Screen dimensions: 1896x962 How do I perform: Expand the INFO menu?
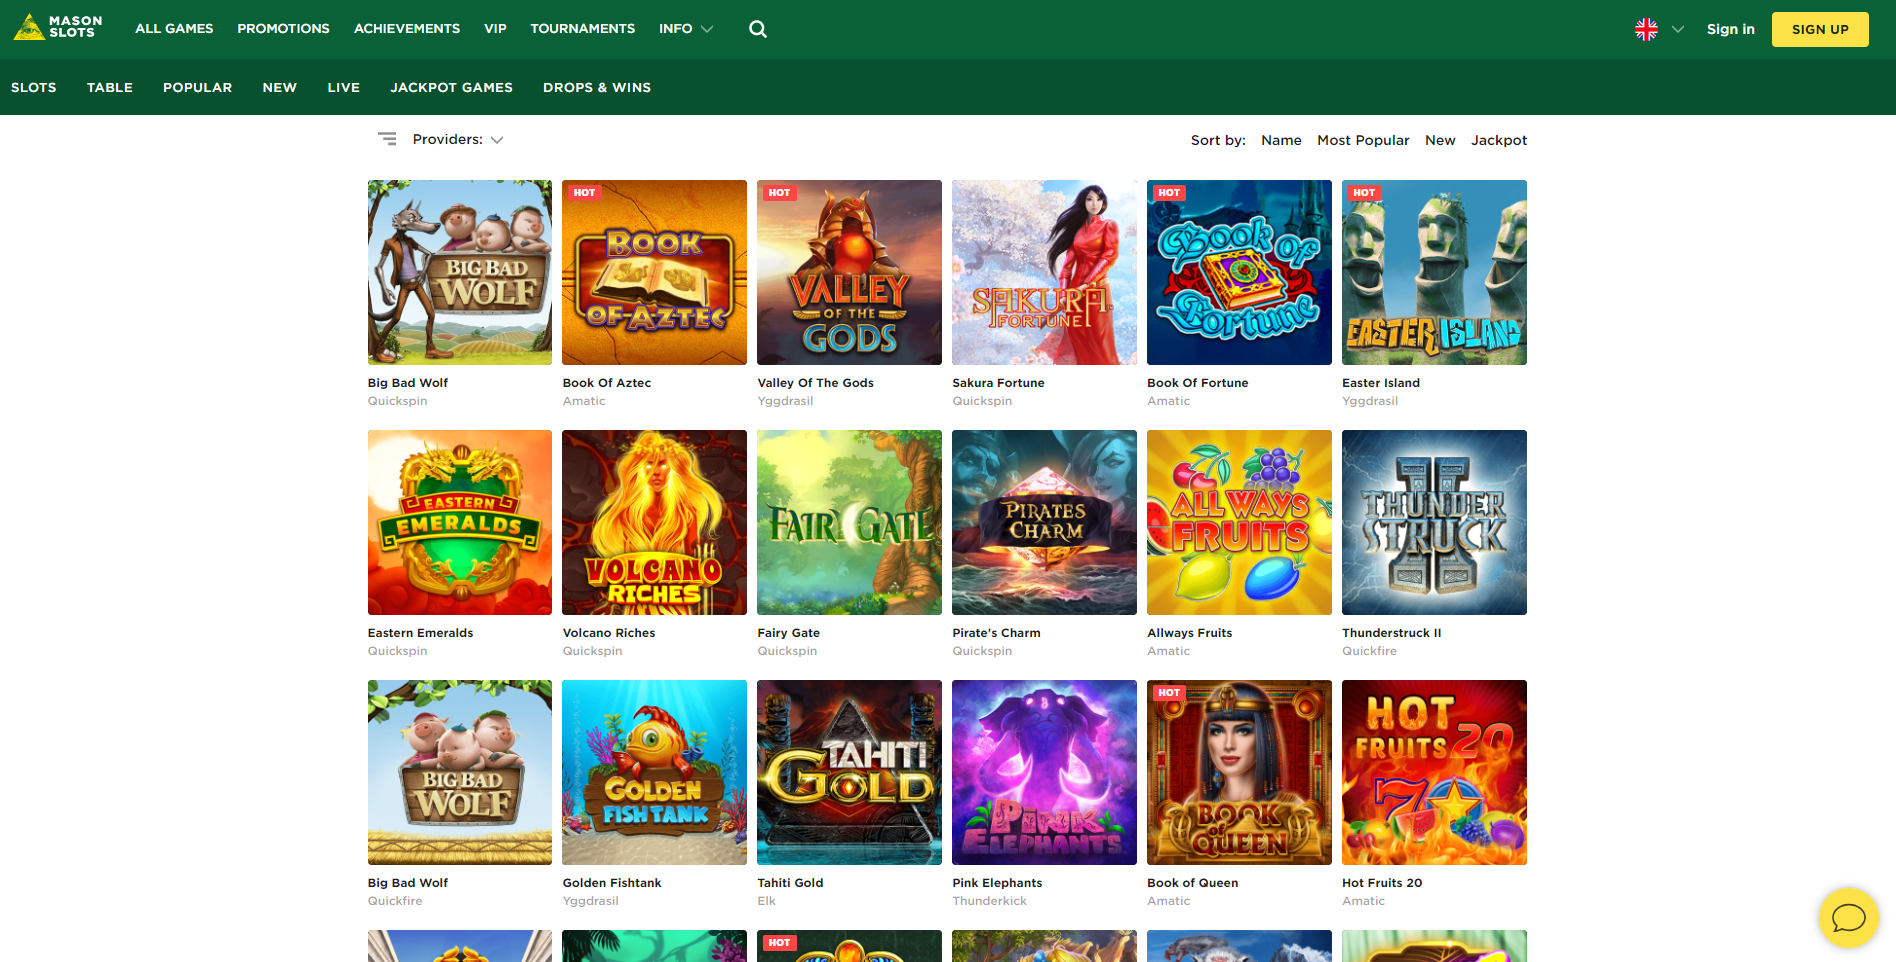(686, 29)
